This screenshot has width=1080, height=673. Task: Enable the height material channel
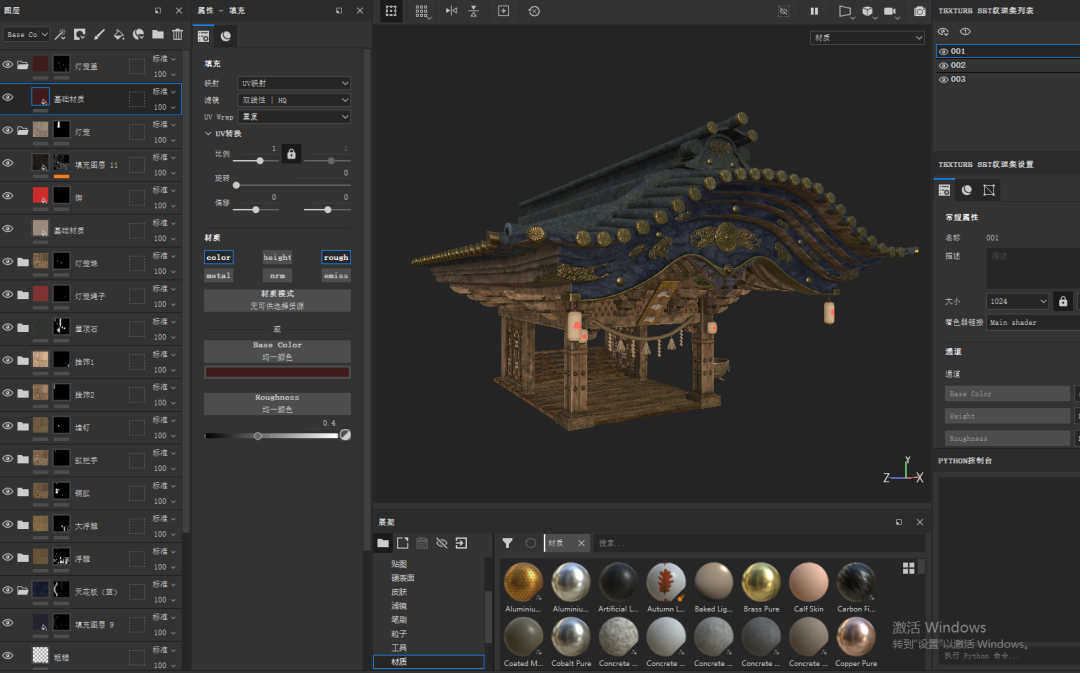click(x=277, y=257)
